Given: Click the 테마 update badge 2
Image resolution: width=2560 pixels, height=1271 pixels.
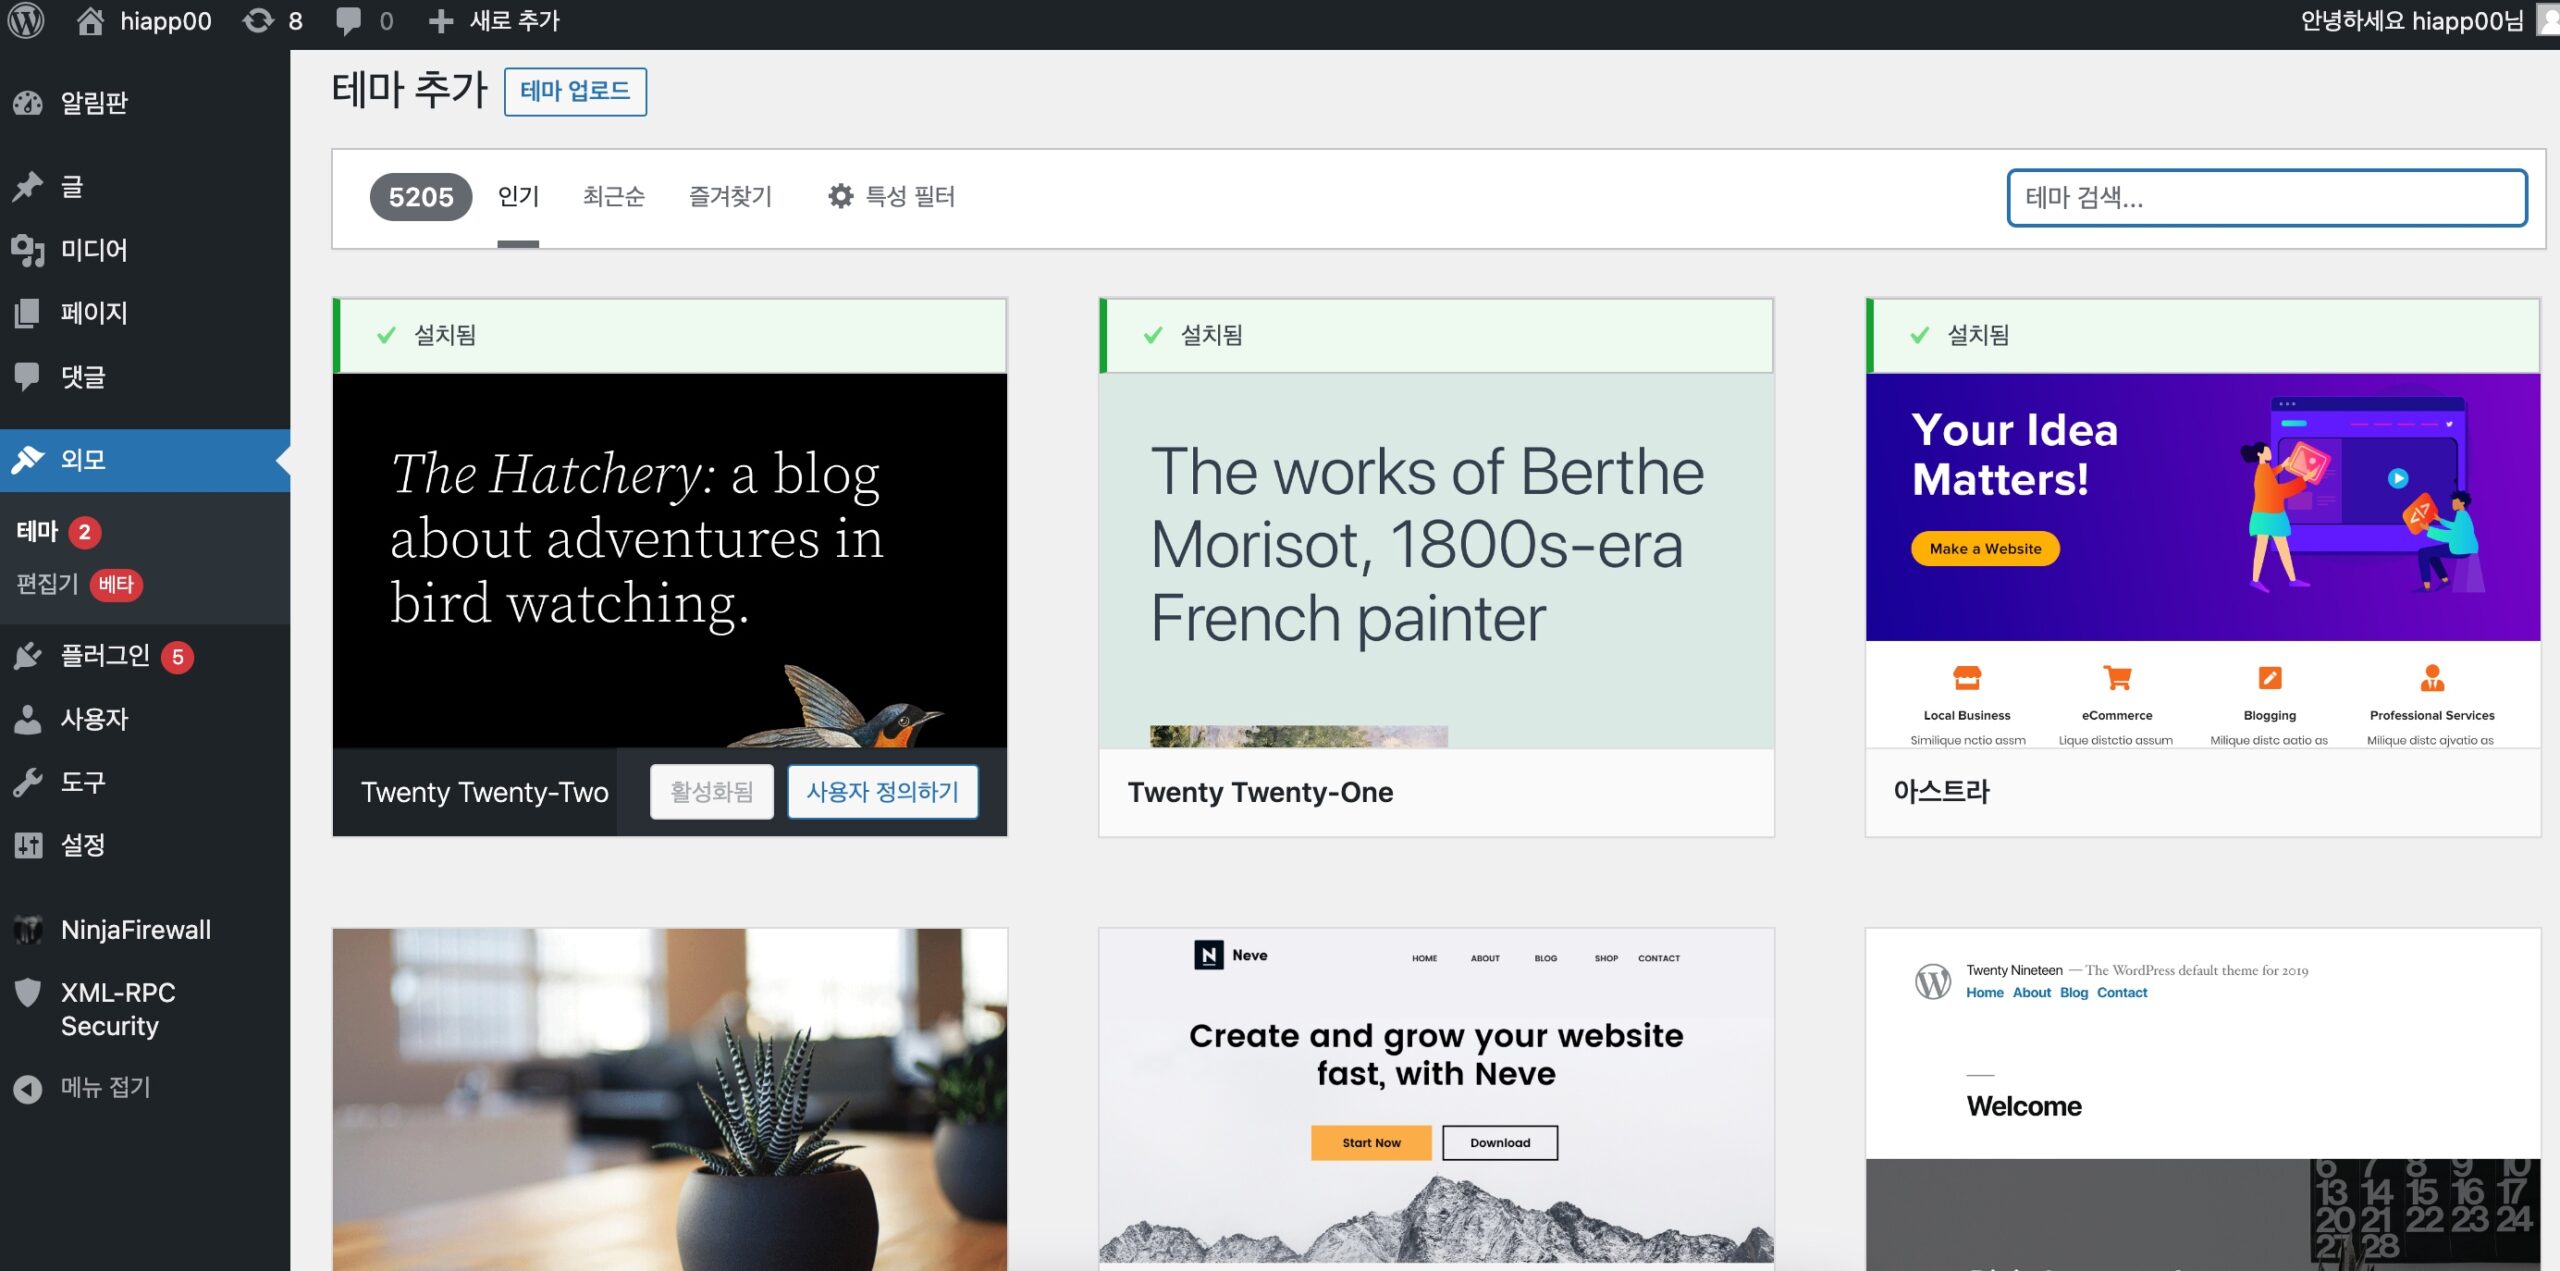Looking at the screenshot, I should coord(85,532).
